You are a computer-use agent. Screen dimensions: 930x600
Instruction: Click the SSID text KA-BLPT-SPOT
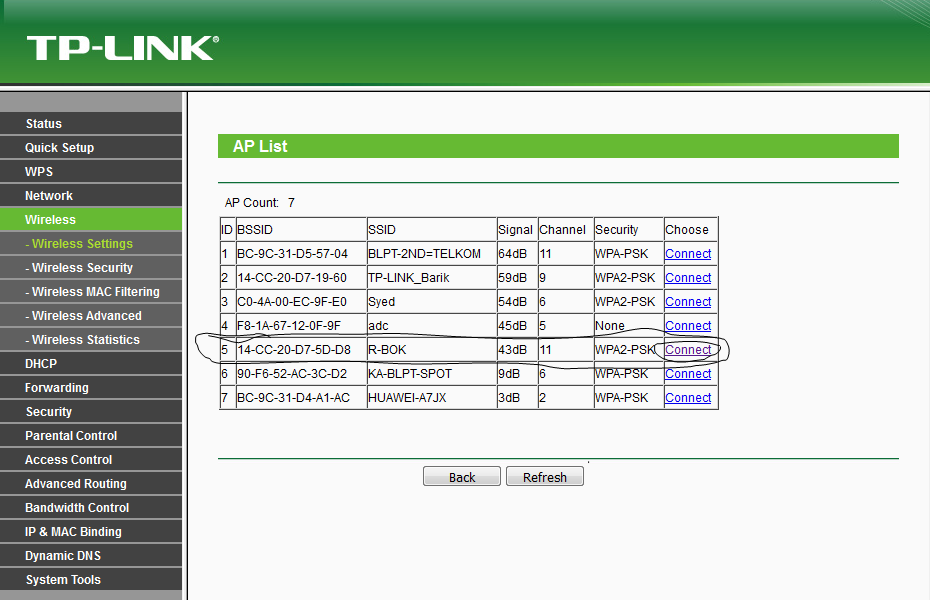tap(410, 374)
